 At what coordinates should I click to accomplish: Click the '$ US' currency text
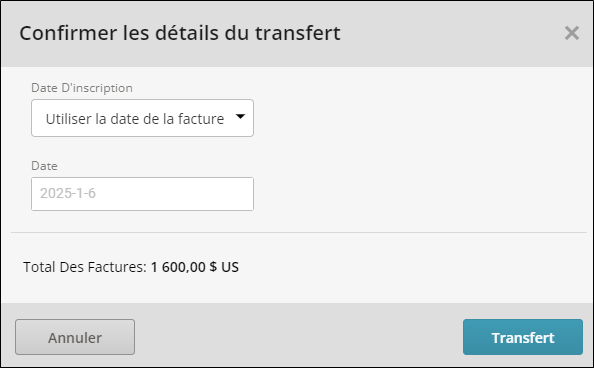[x=224, y=267]
